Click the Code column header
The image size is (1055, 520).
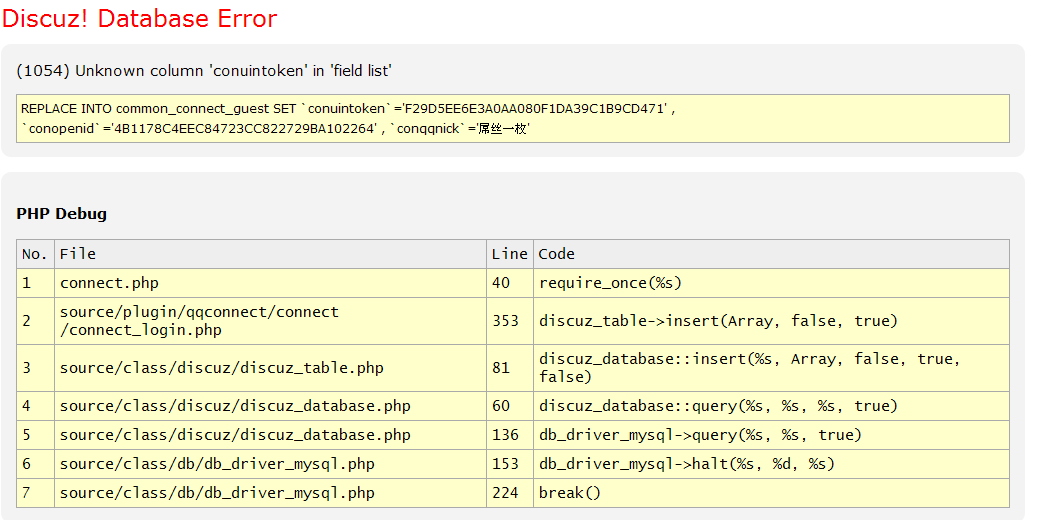557,254
